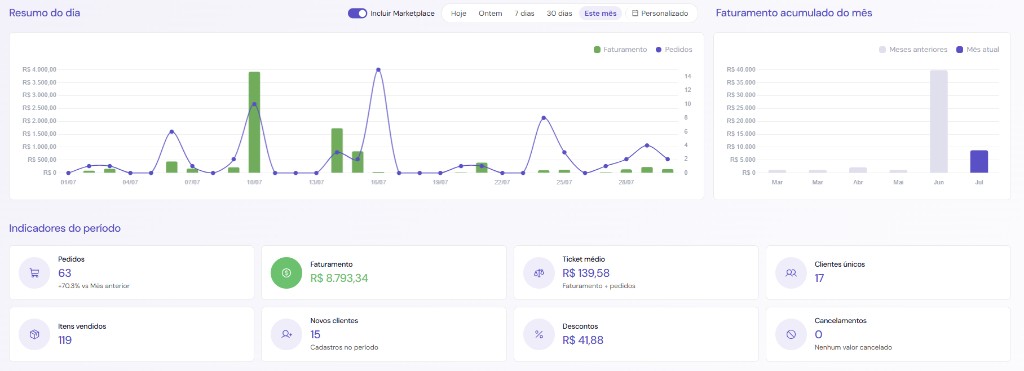Click the Resumo do dia heading
The height and width of the screenshot is (371, 1024).
45,12
